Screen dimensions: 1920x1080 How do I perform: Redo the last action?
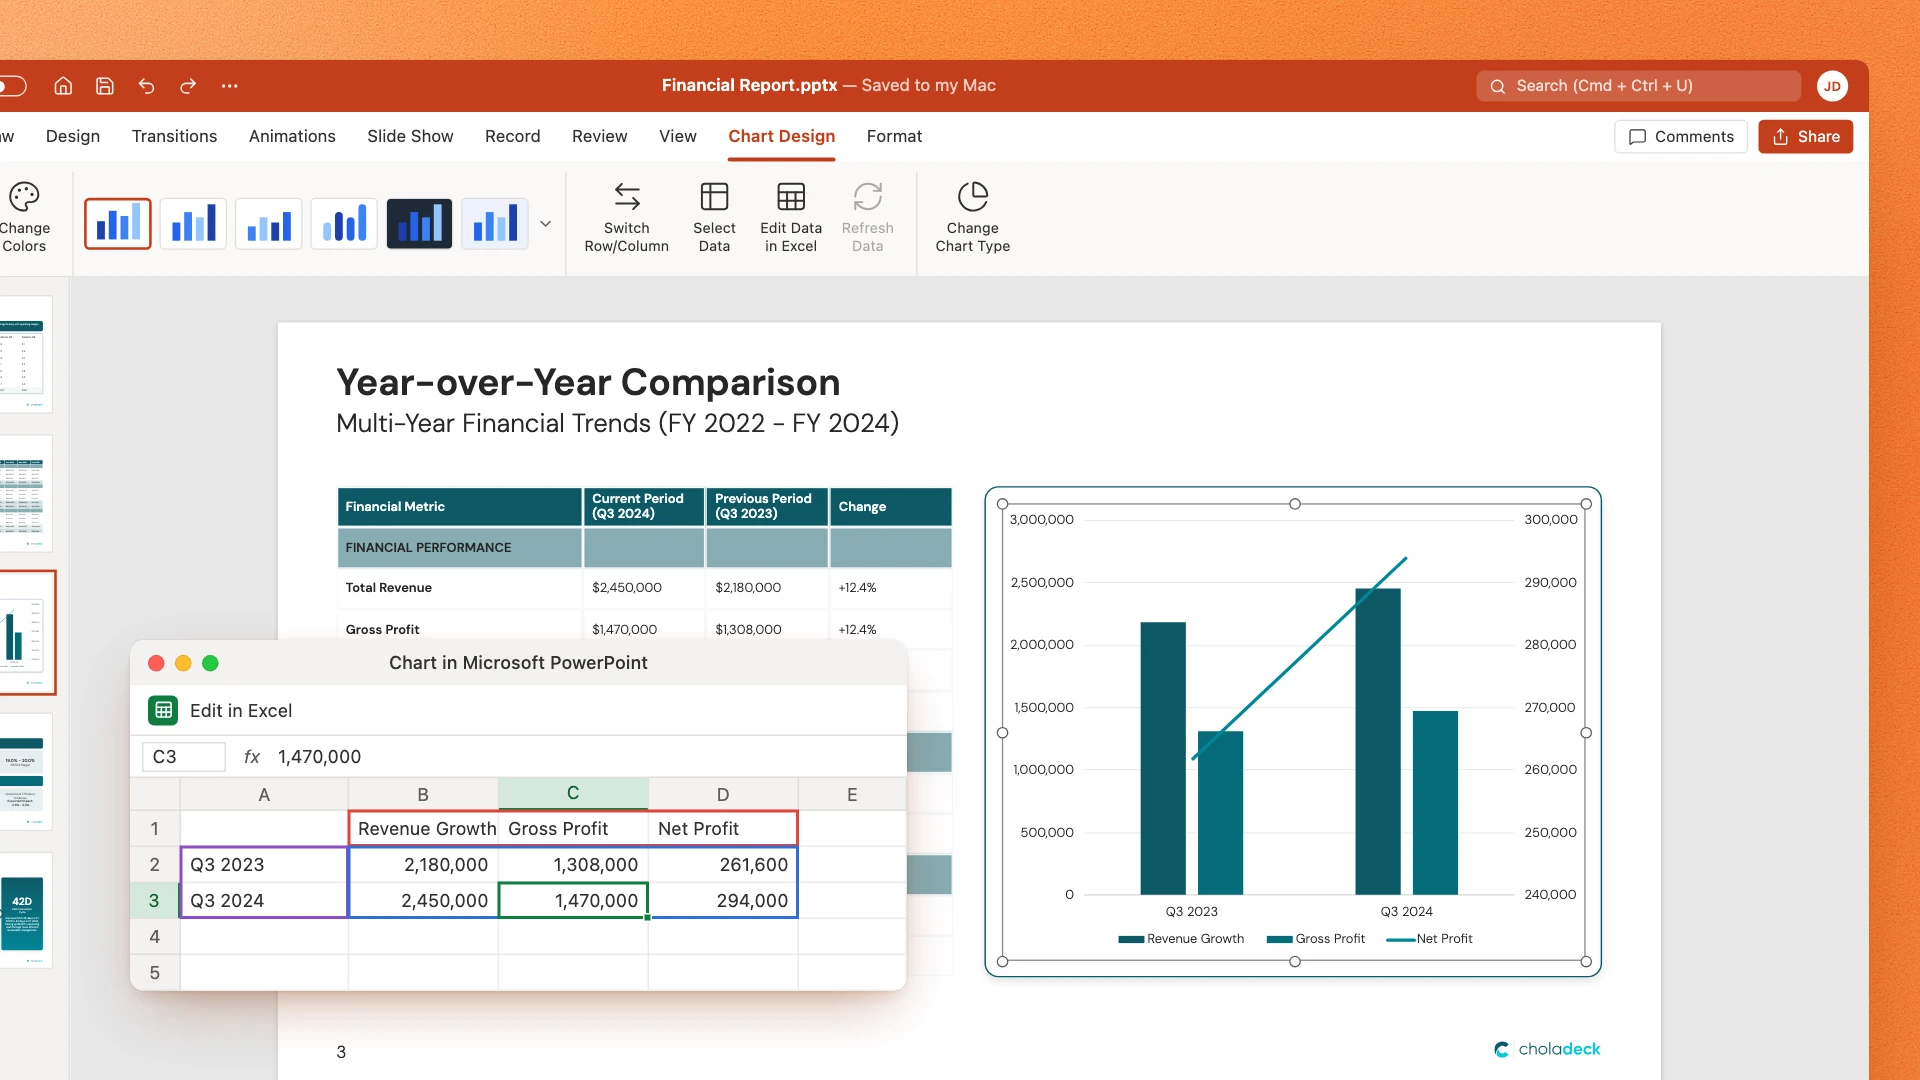188,86
